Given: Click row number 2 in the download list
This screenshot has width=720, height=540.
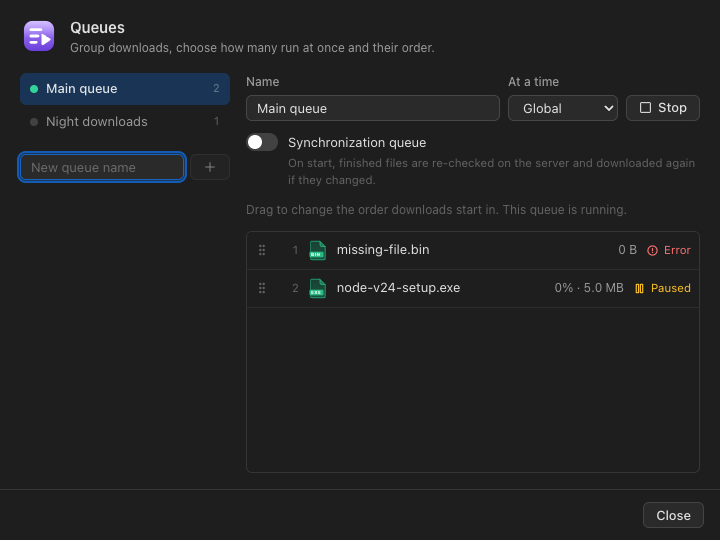Looking at the screenshot, I should coord(295,288).
